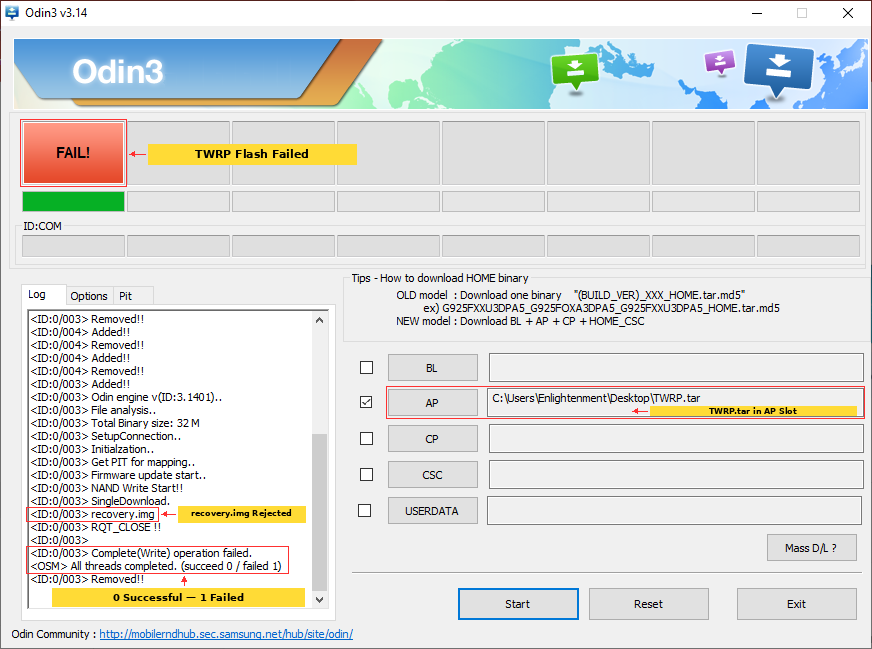Click the Mass D/L ? button
Screen dimensions: 872x649
pyautogui.click(x=811, y=548)
